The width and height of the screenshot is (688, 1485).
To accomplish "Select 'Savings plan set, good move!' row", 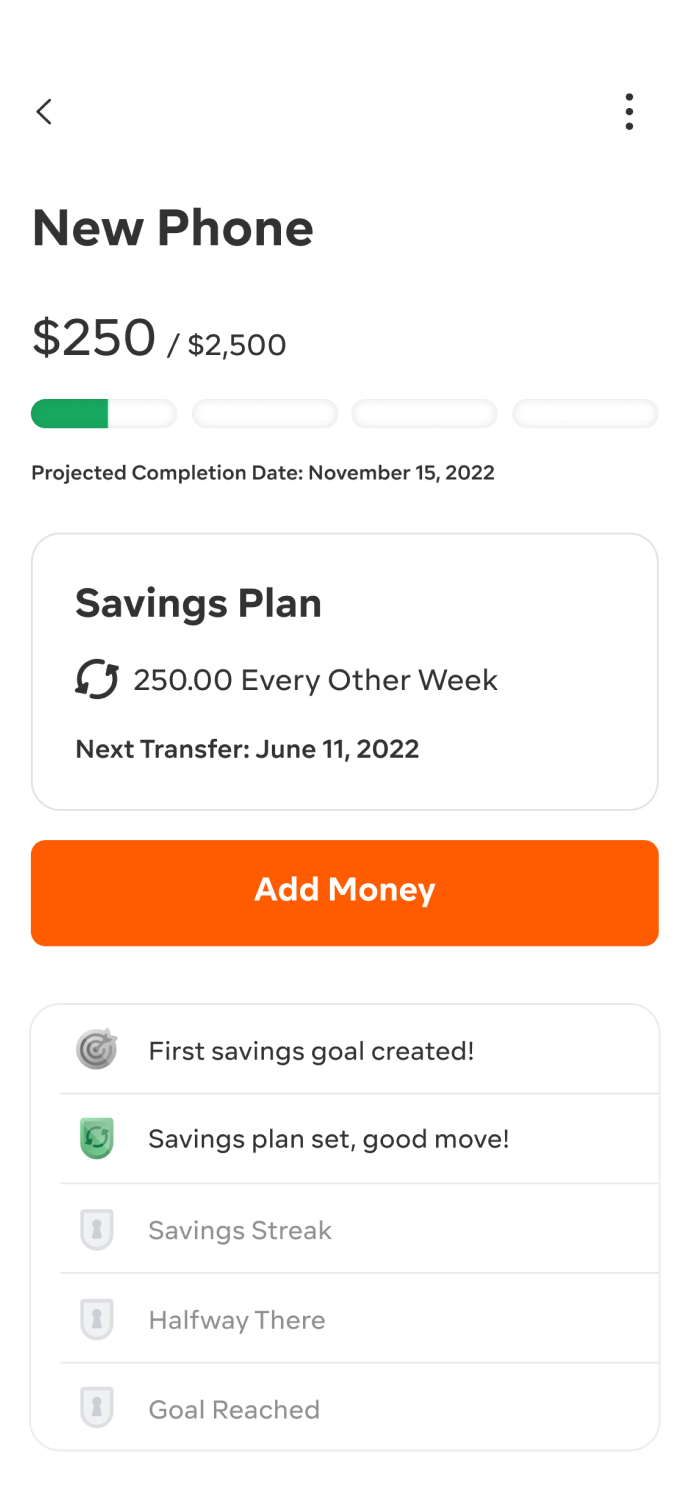I will (329, 1139).
